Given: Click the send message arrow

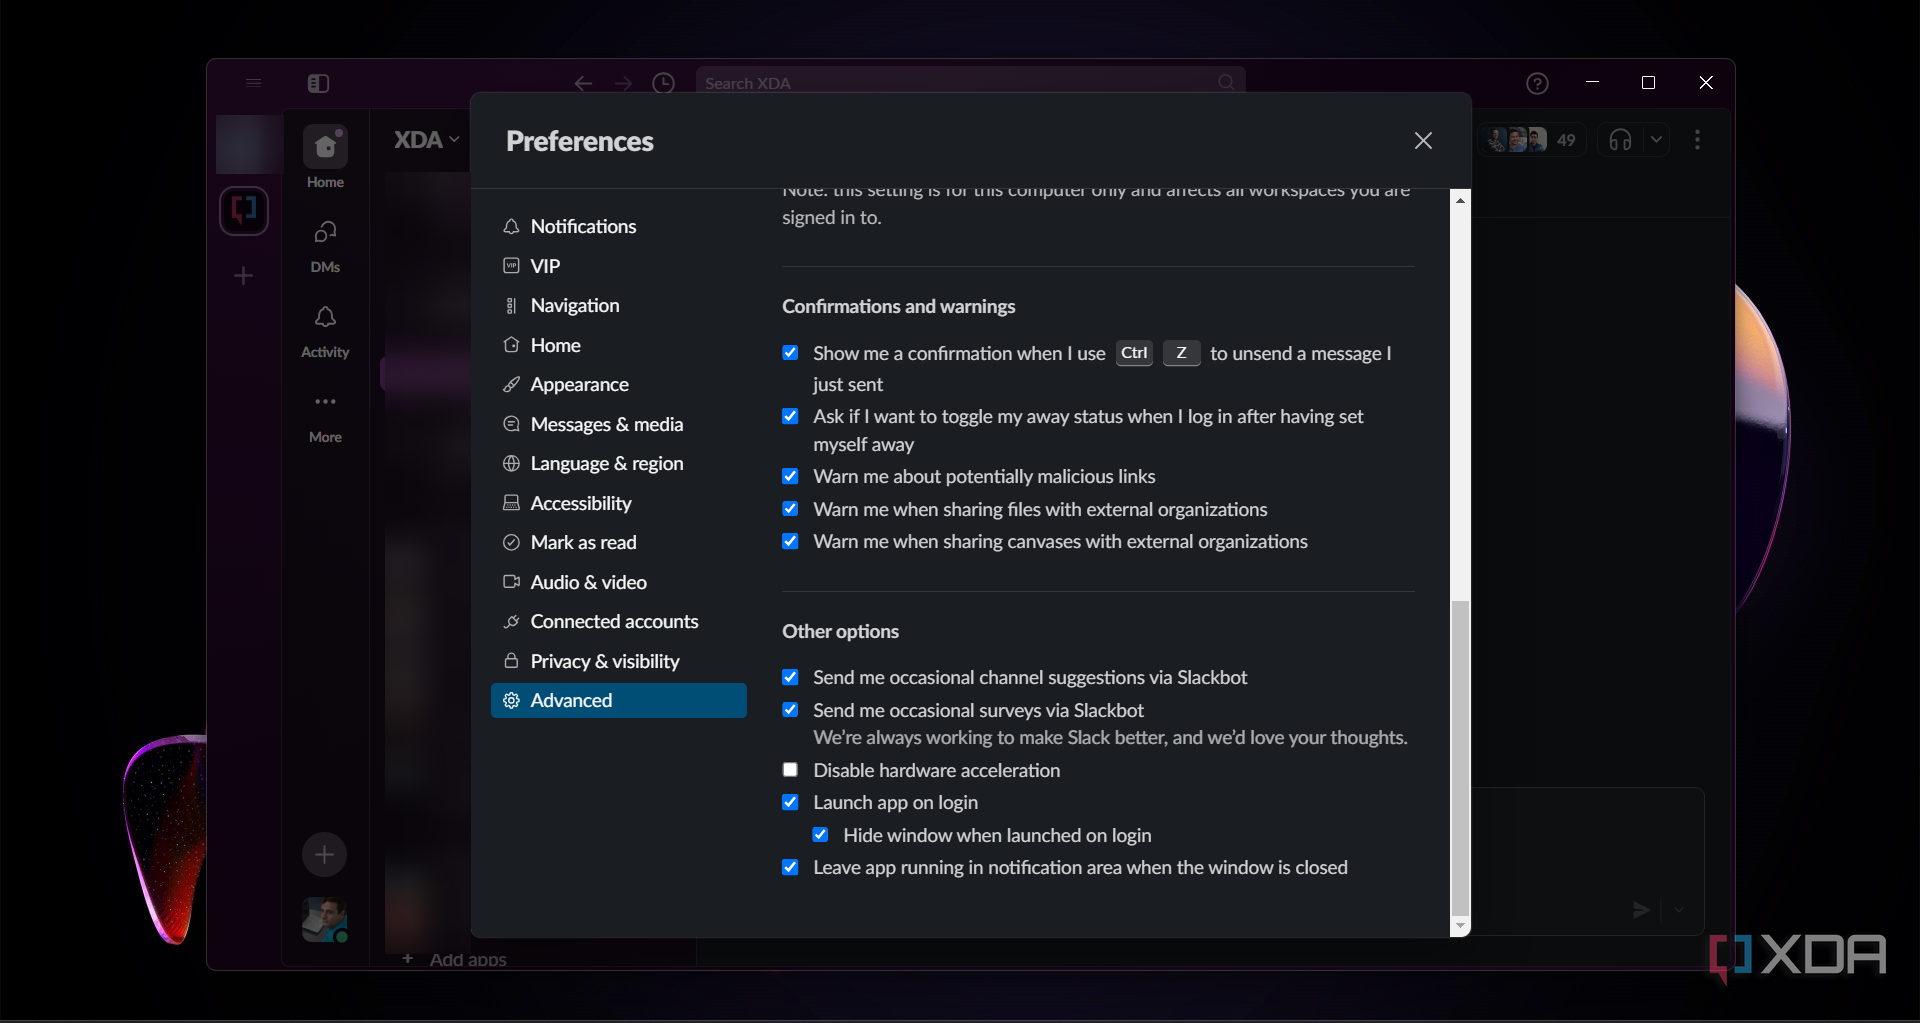Looking at the screenshot, I should 1641,910.
